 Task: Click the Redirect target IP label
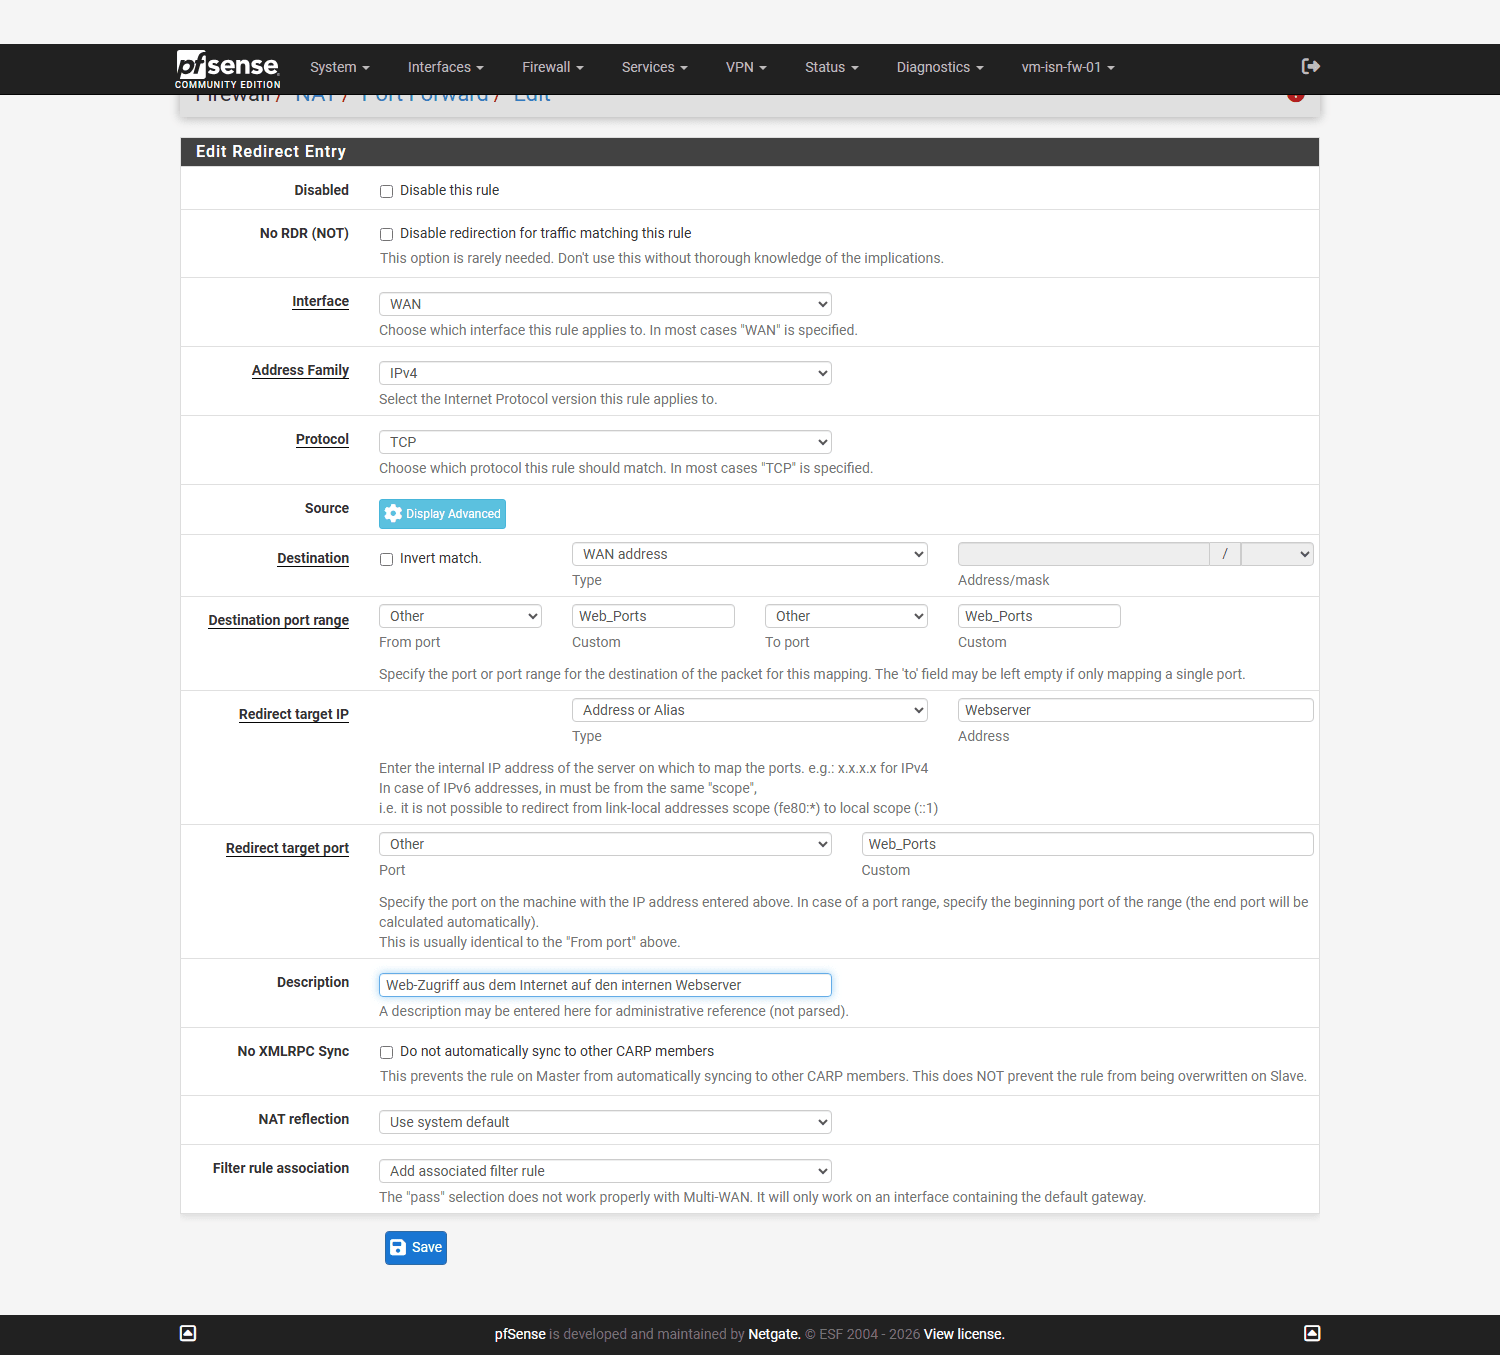(x=294, y=714)
